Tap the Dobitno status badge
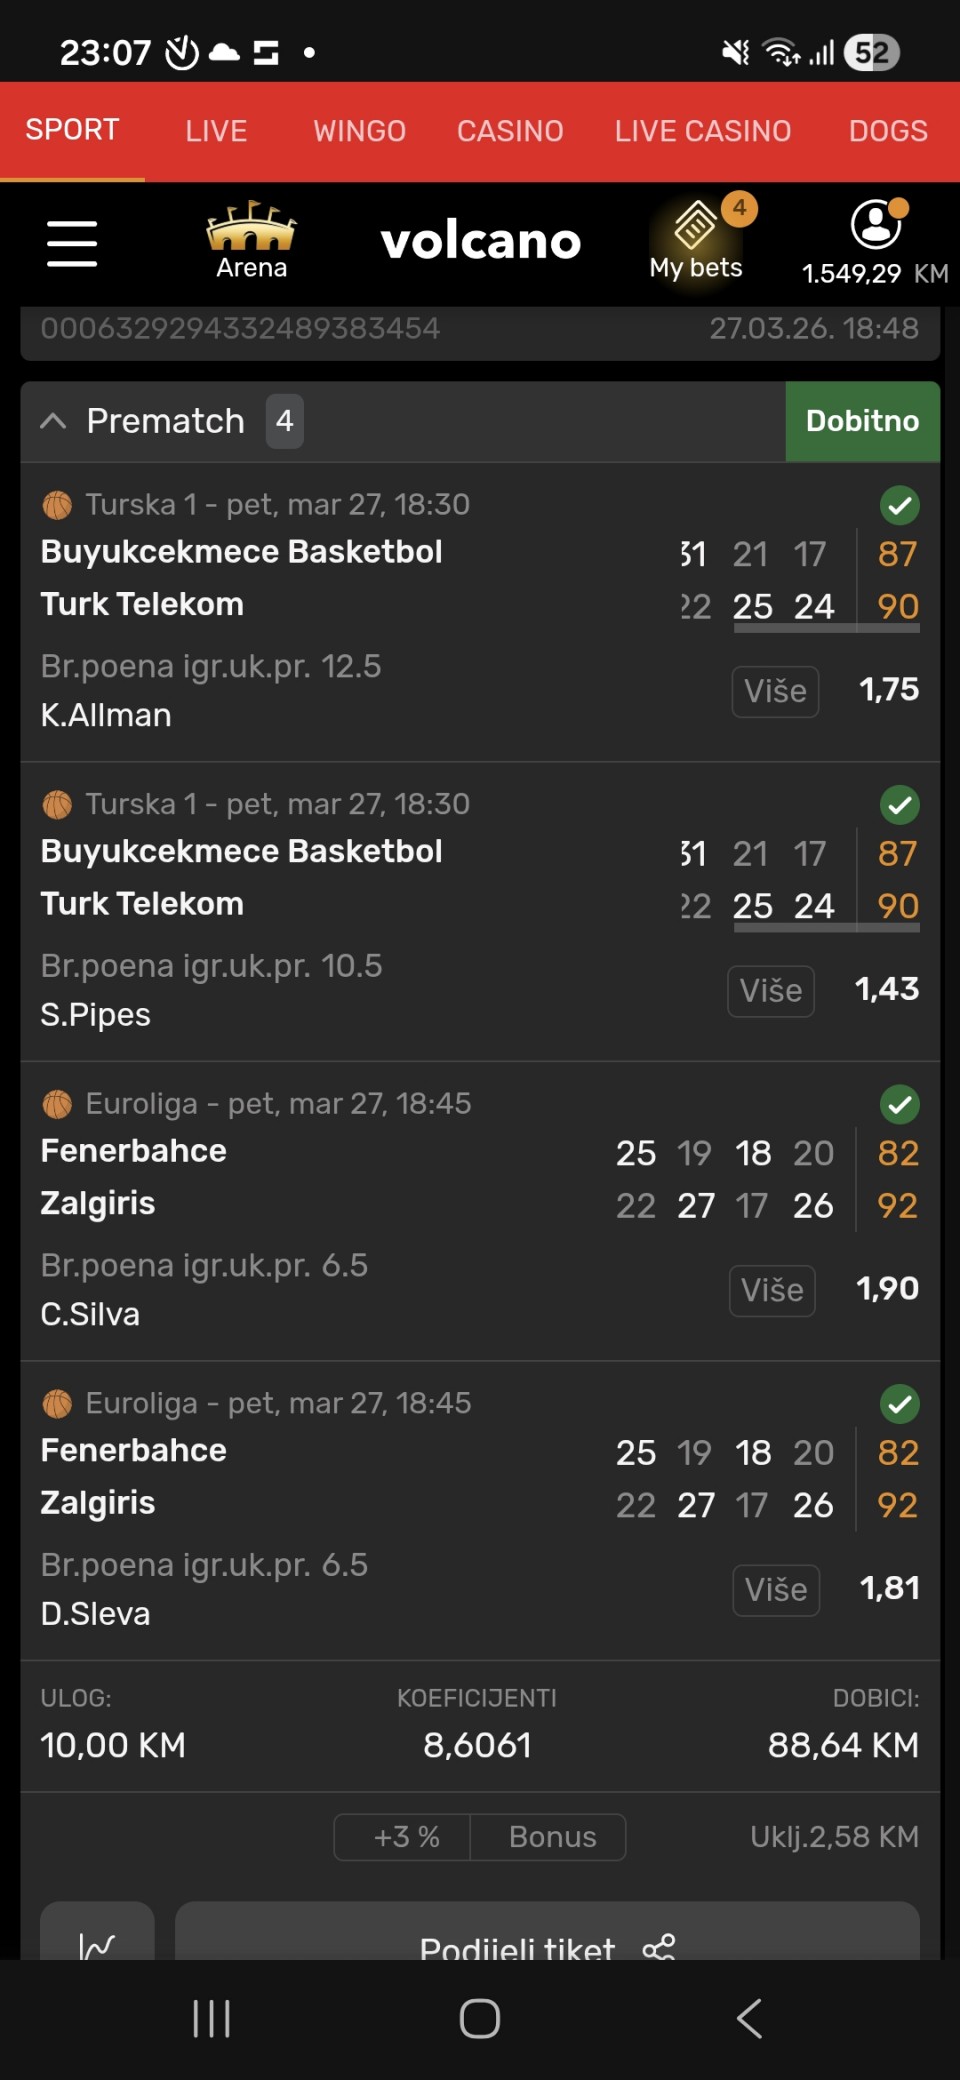Screen dimensions: 960x2080 (862, 421)
